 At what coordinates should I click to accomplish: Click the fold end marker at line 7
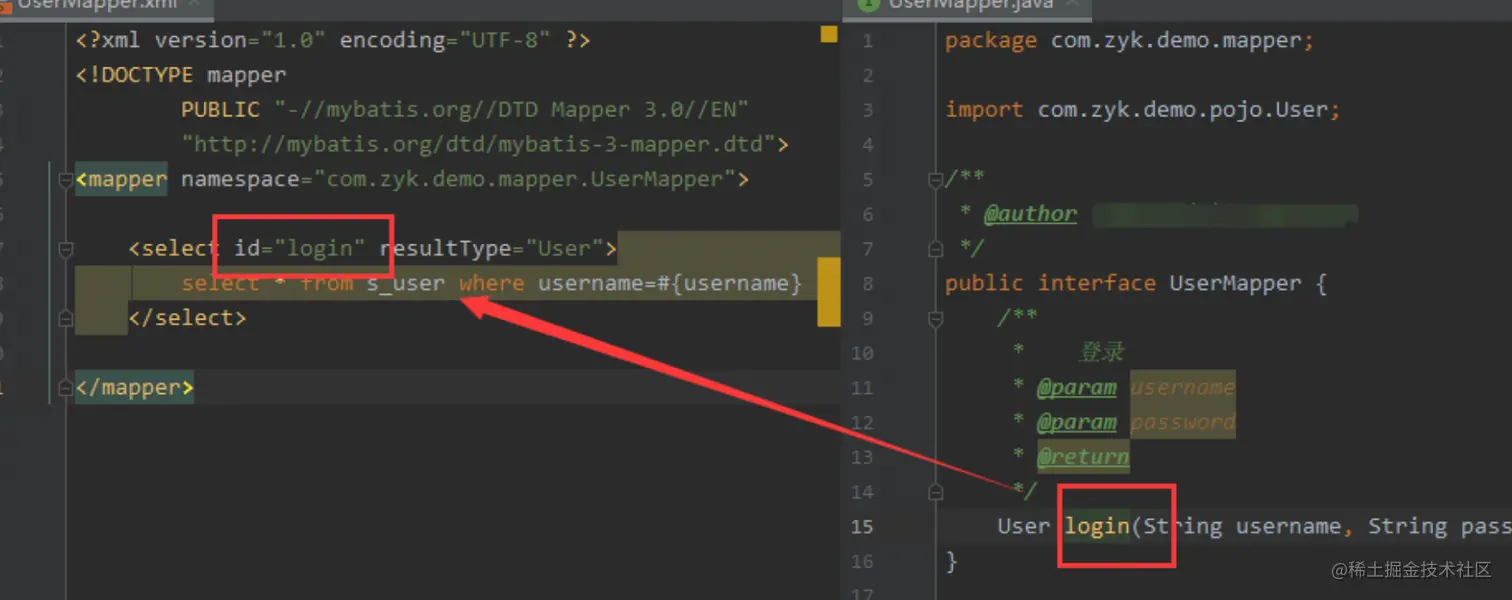936,249
